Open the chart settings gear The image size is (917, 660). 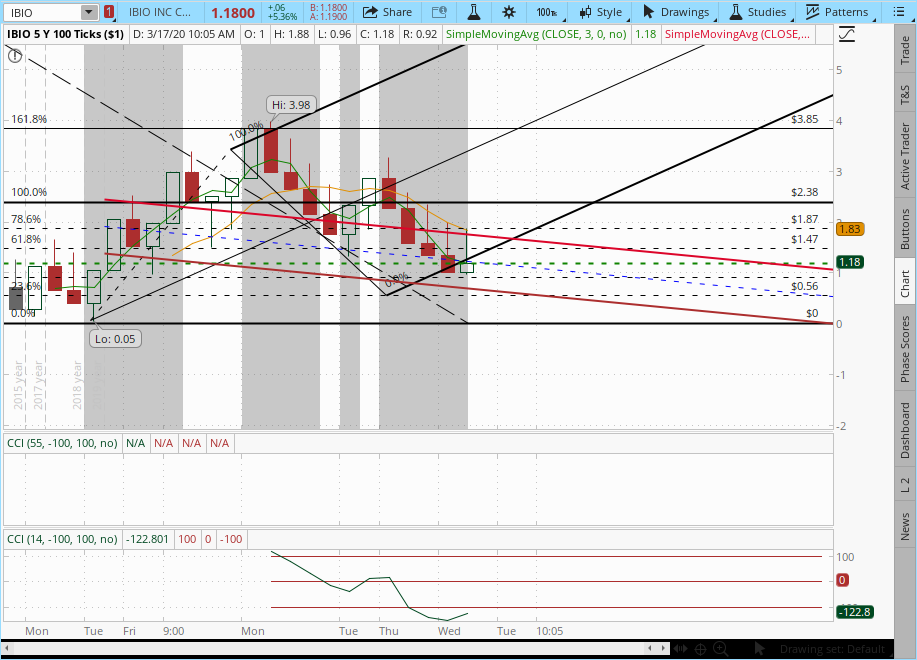click(x=509, y=12)
